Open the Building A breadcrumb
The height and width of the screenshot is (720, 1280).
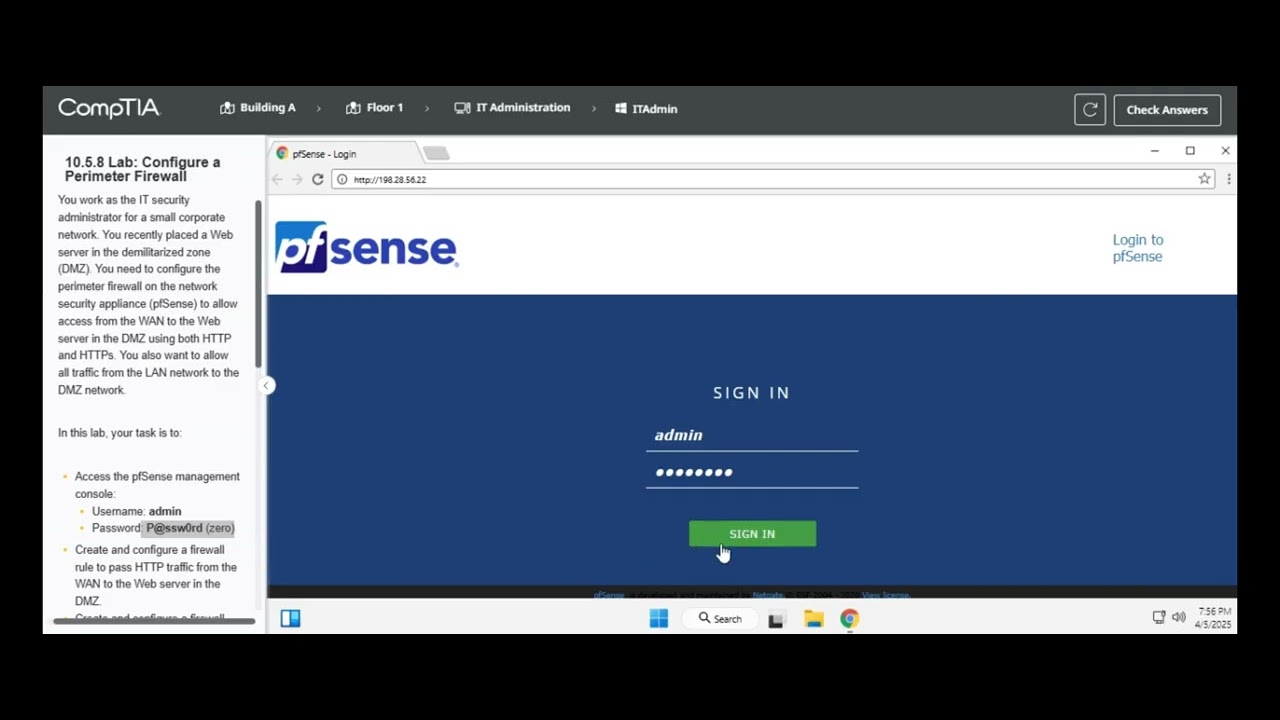(x=258, y=108)
